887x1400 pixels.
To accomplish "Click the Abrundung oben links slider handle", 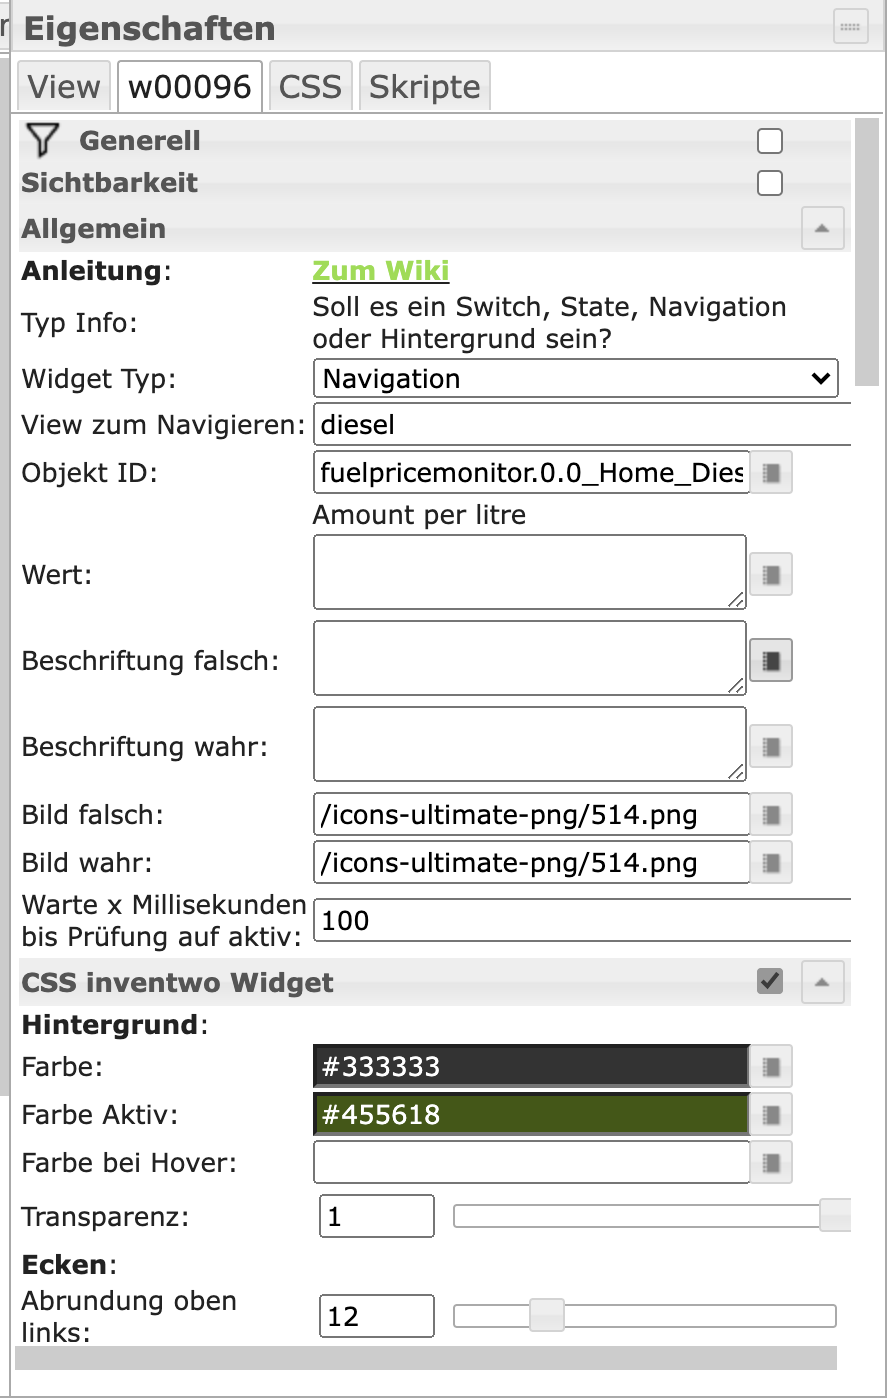I will click(546, 1315).
